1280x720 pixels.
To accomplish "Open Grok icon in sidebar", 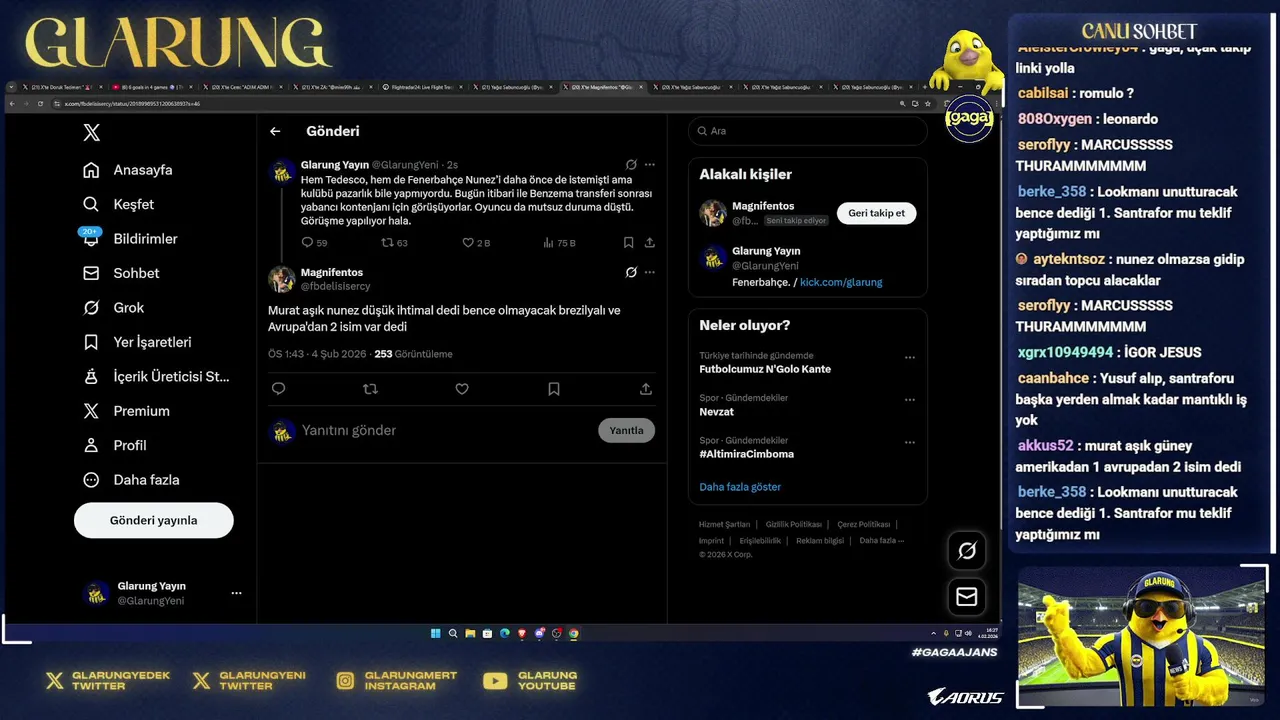I will pyautogui.click(x=91, y=307).
